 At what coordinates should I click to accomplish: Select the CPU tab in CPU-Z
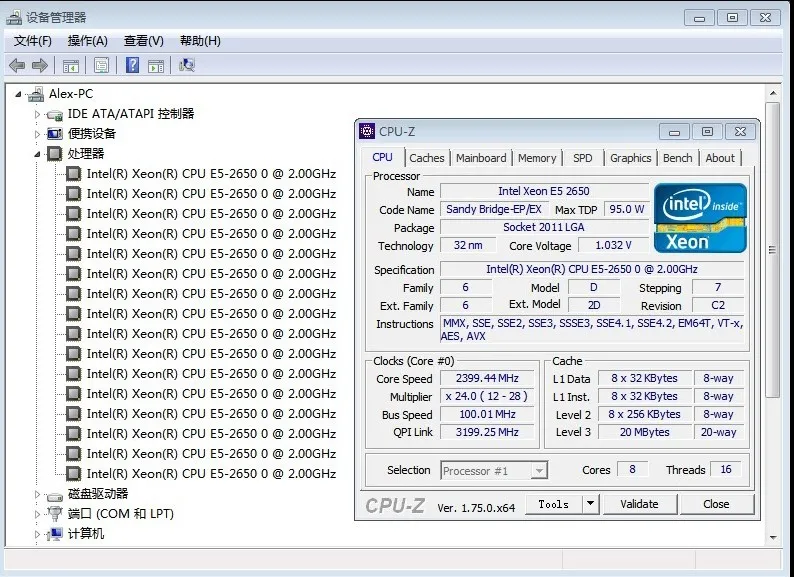tap(382, 157)
